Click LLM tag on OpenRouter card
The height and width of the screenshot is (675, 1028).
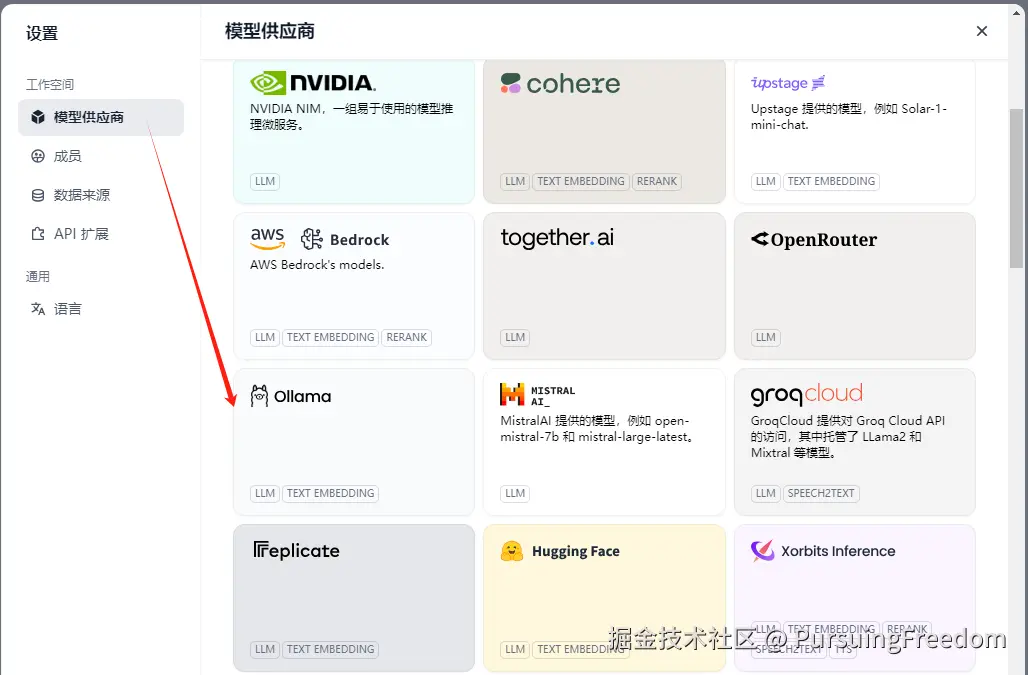click(x=765, y=338)
